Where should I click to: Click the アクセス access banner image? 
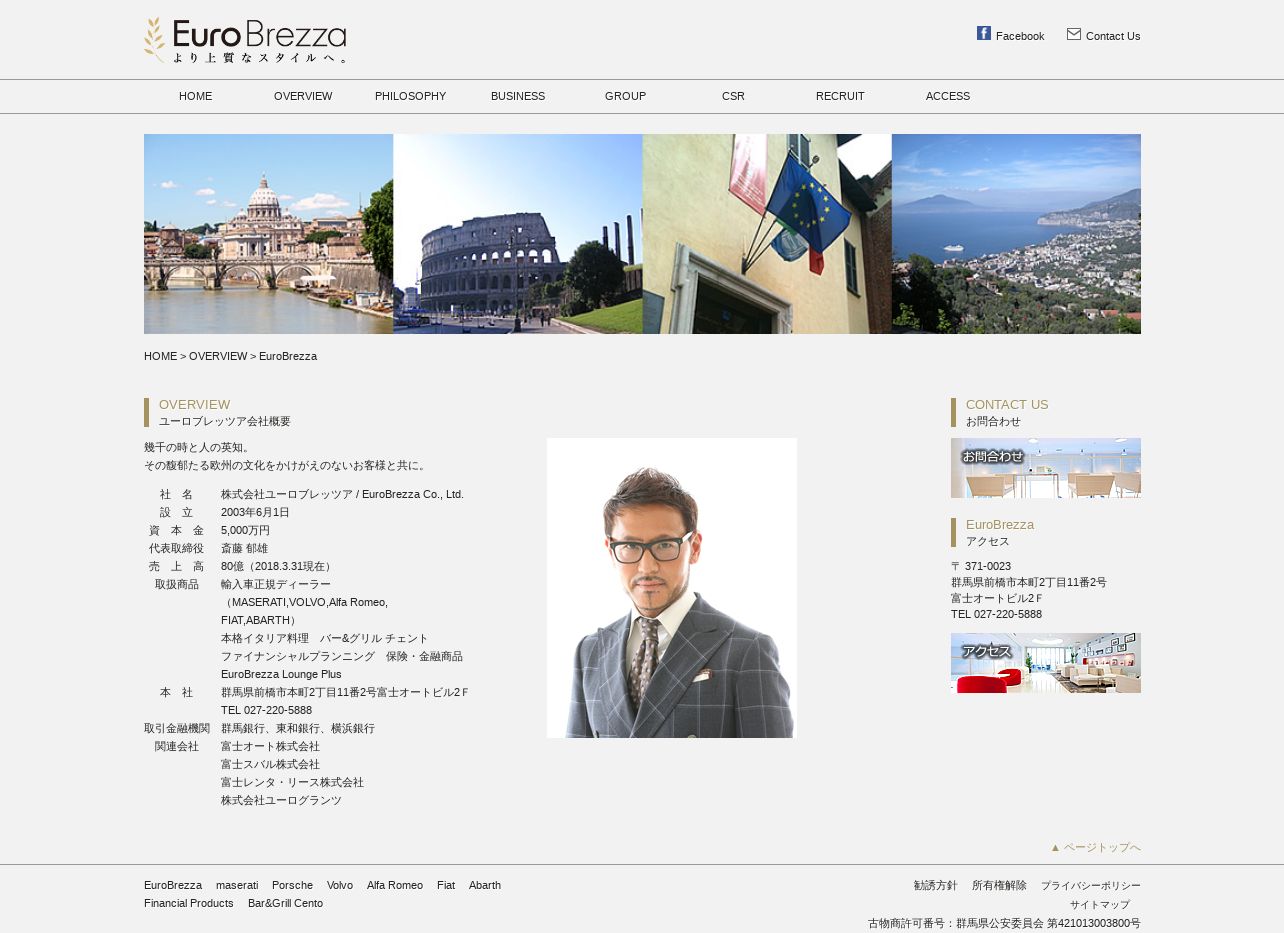coord(1046,663)
